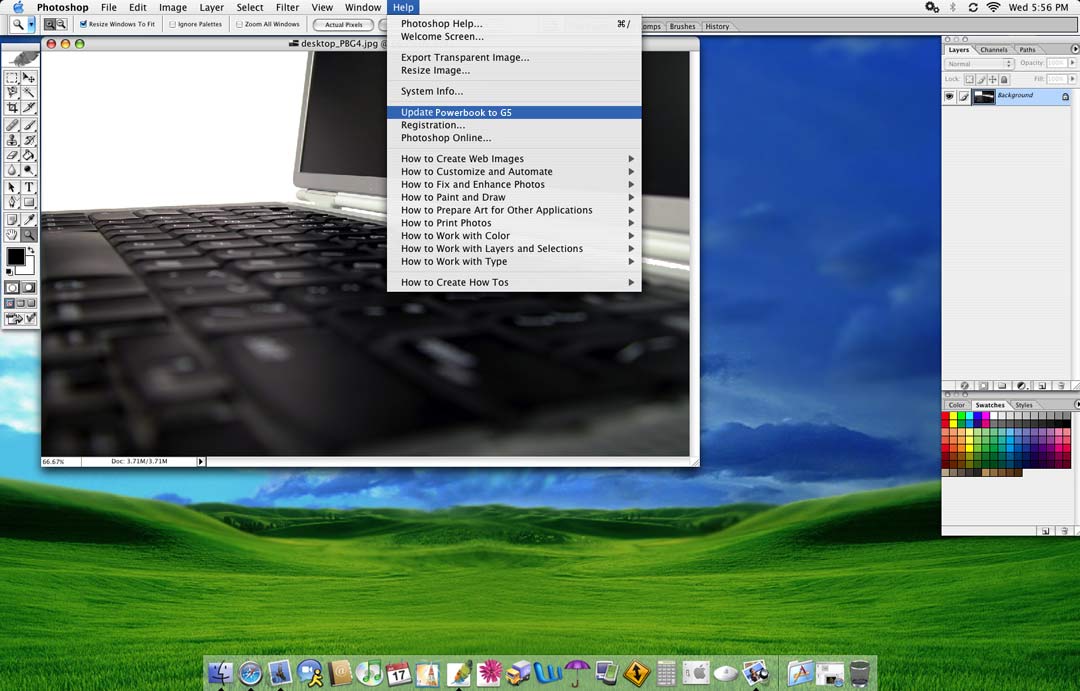Screen dimensions: 1080x691
Task: Choose the Eraser tool
Action: click(12, 155)
